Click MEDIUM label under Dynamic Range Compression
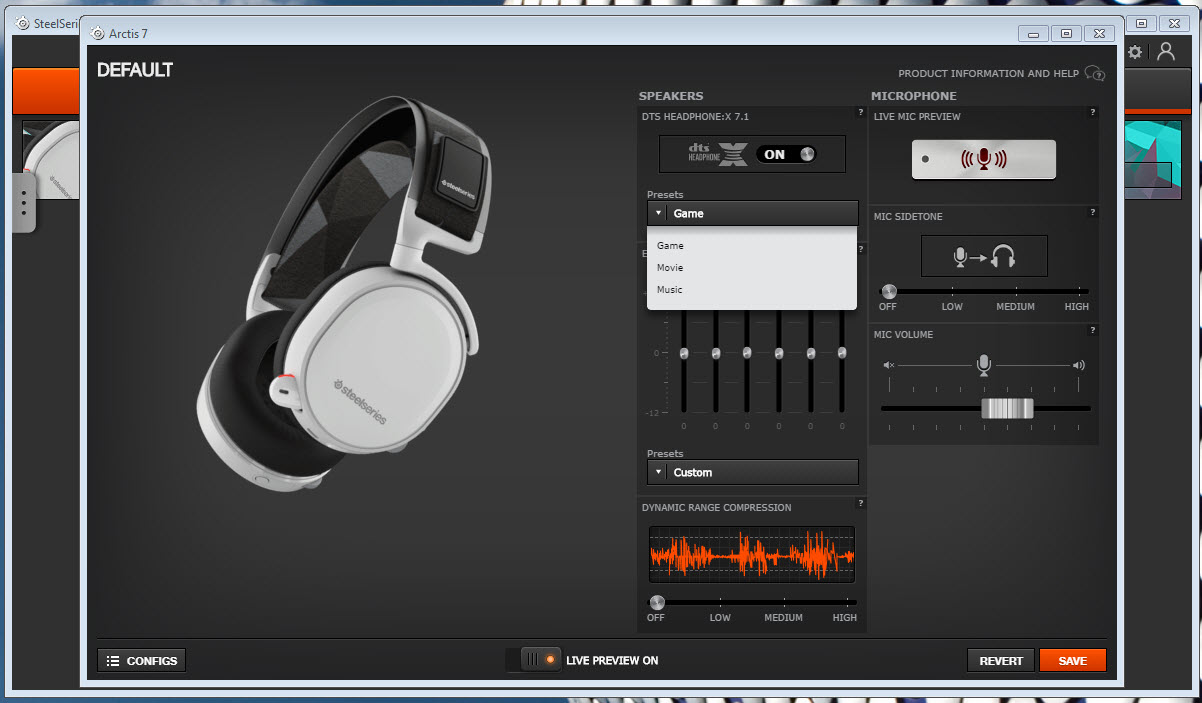The width and height of the screenshot is (1202, 703). [x=784, y=618]
